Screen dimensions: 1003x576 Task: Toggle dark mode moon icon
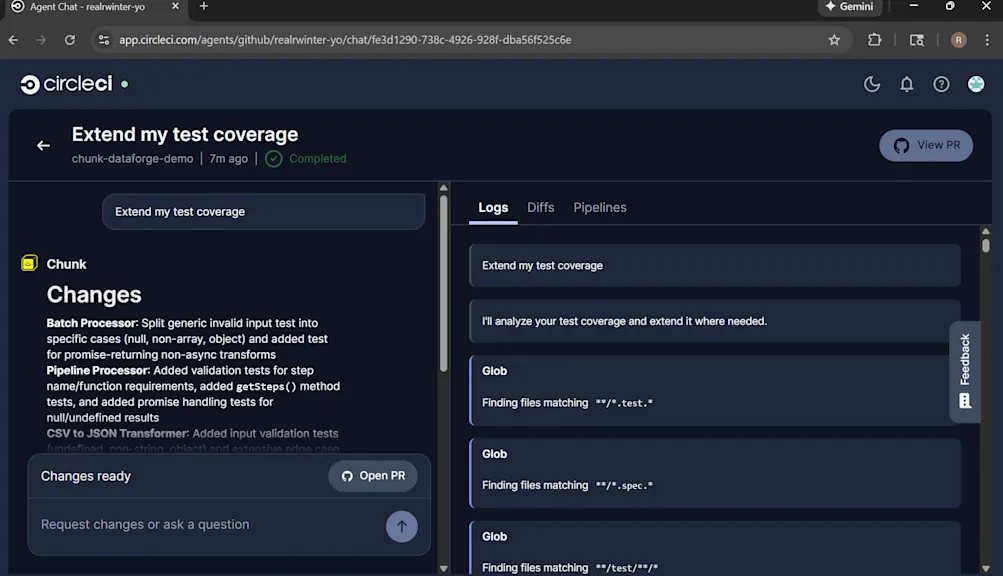[x=872, y=84]
